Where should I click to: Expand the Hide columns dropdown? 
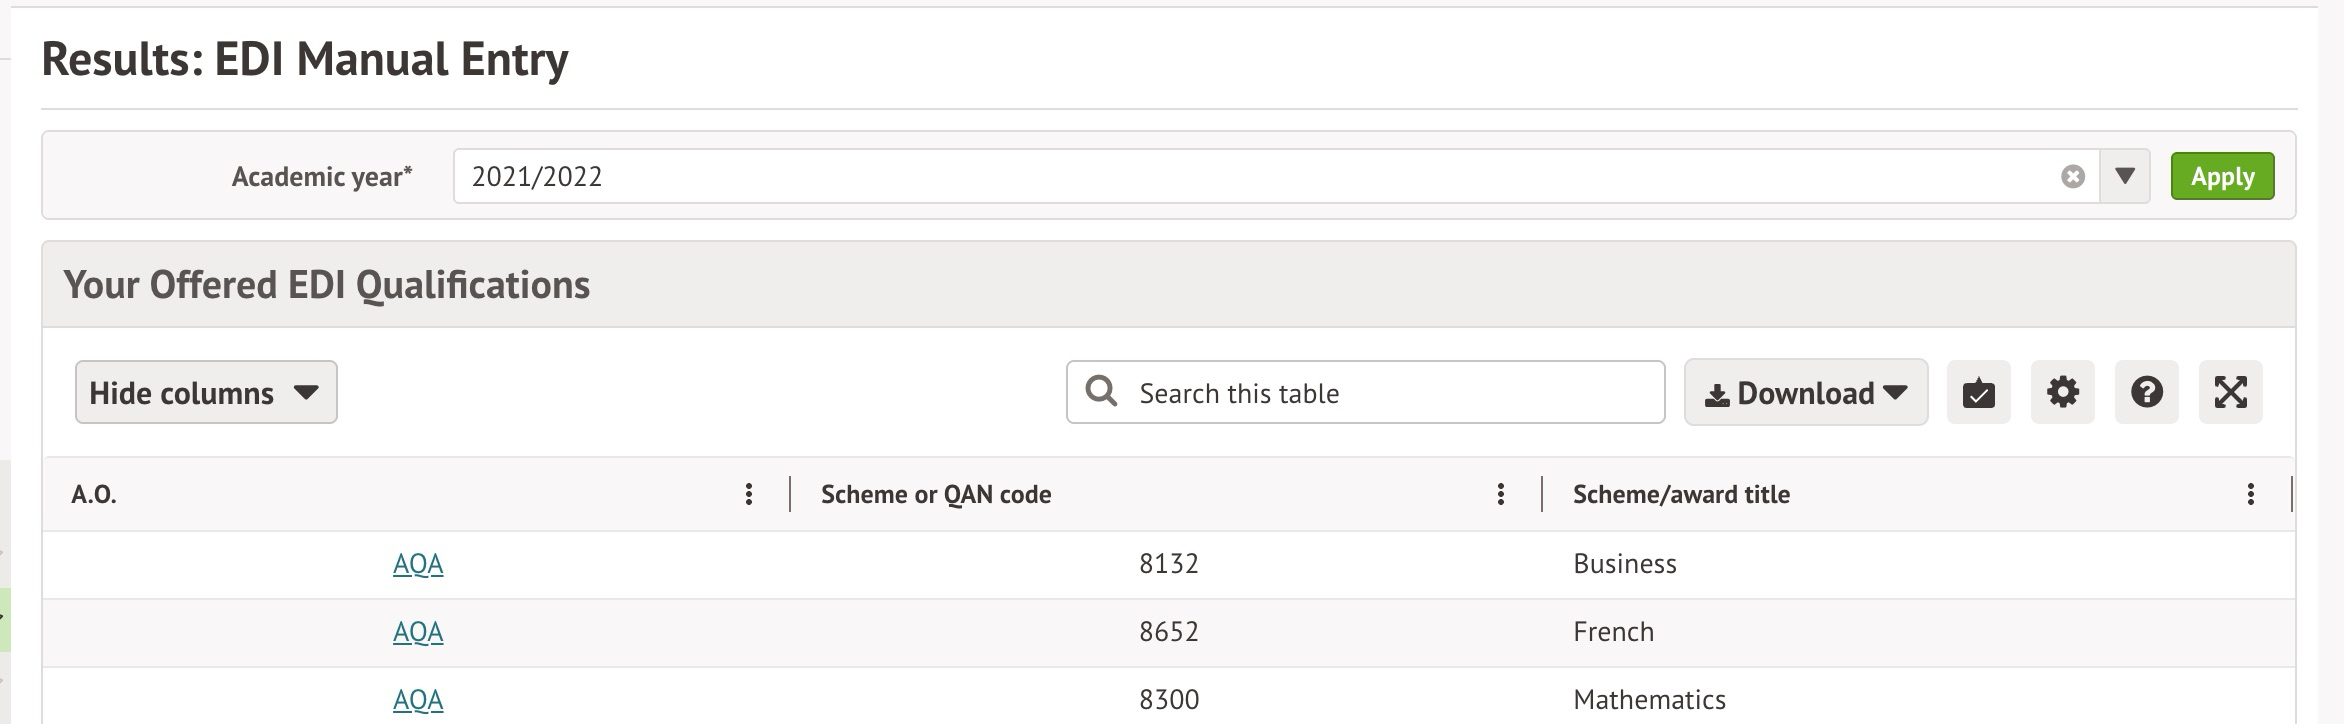pos(206,393)
